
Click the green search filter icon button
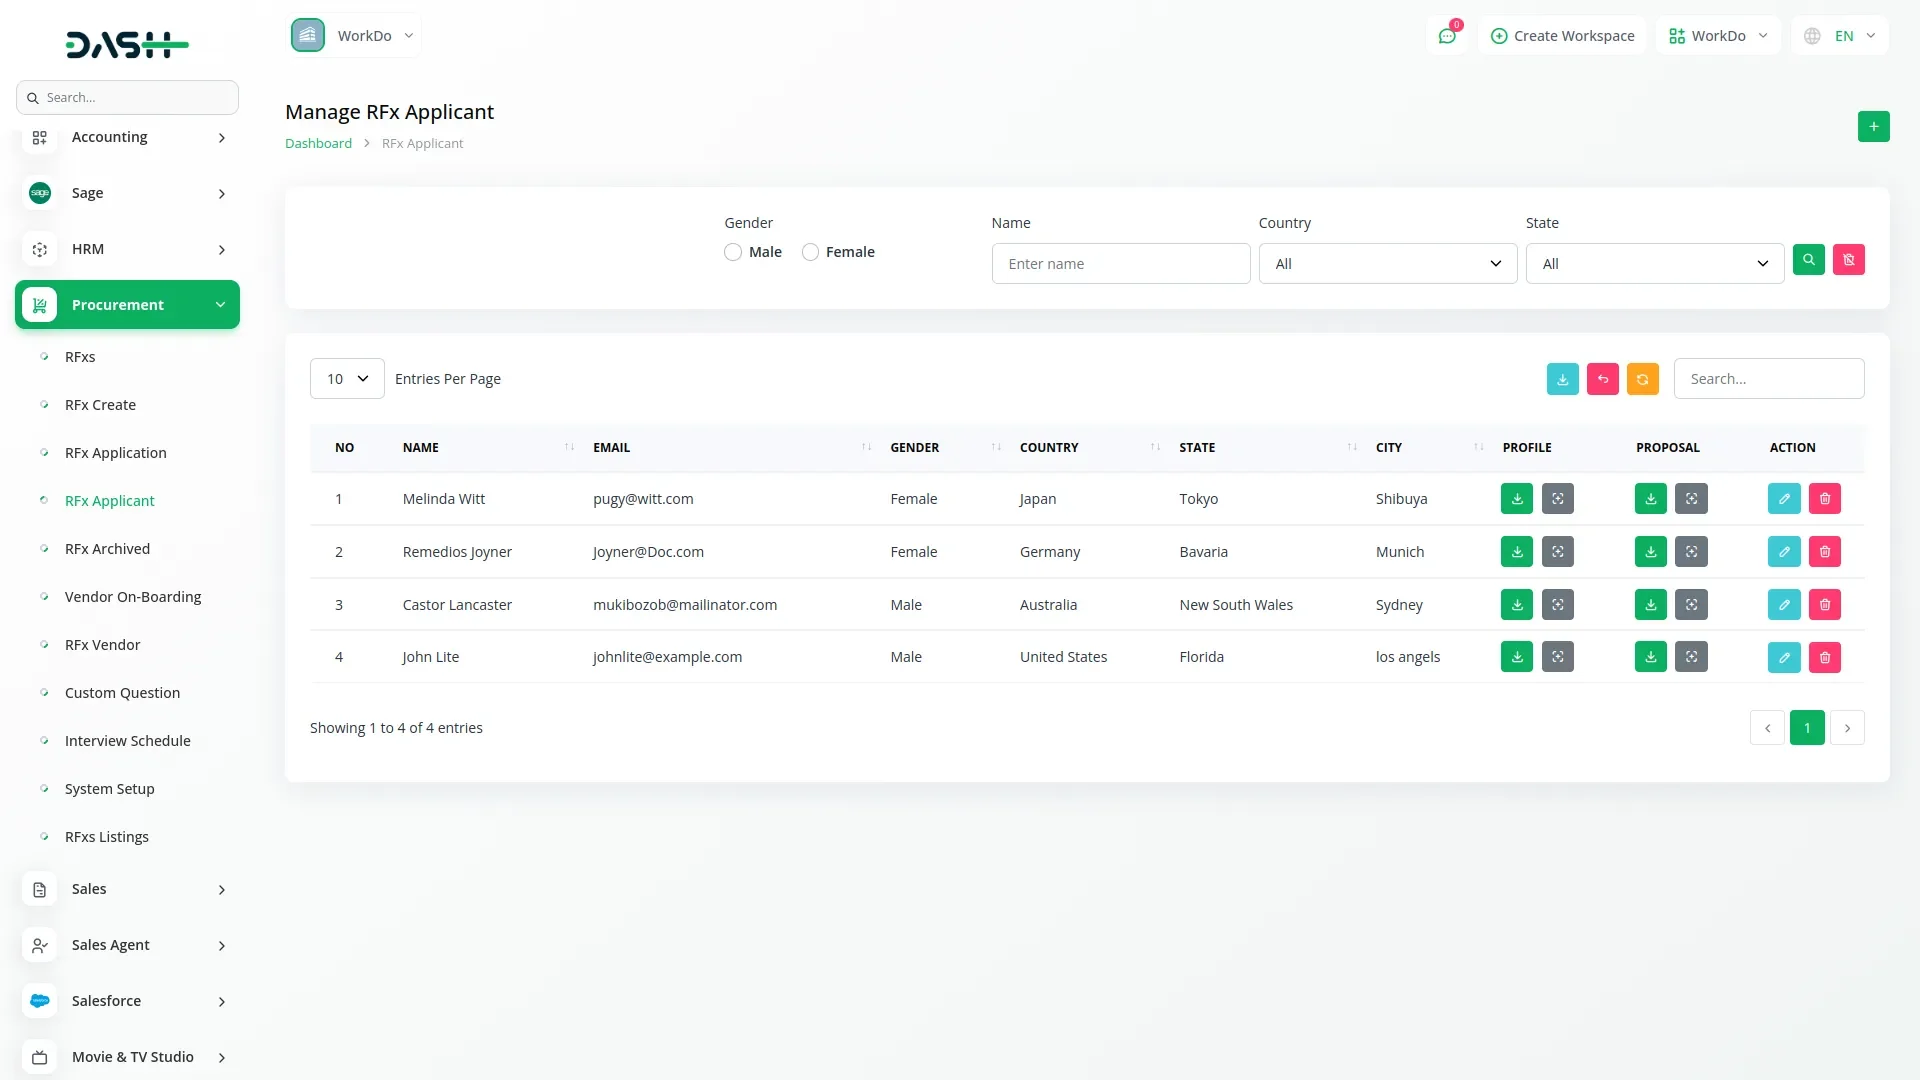(x=1808, y=260)
